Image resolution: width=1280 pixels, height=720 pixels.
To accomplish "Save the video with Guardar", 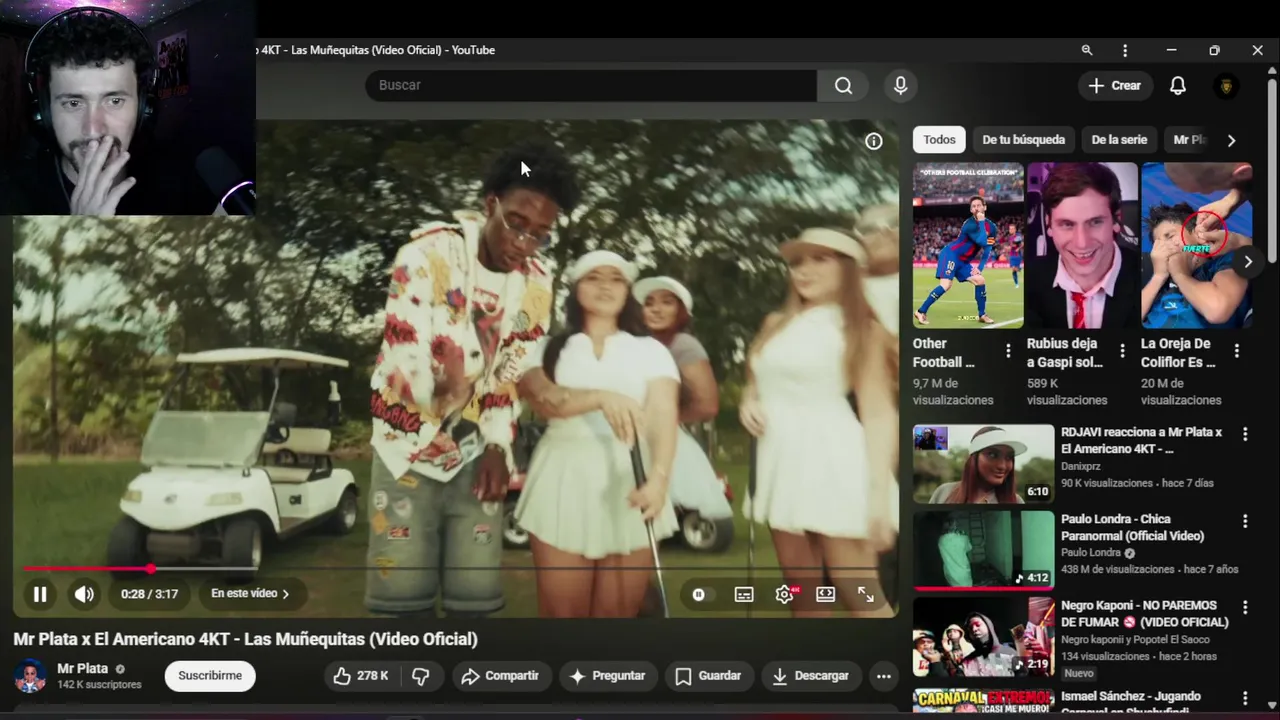I will coord(708,676).
